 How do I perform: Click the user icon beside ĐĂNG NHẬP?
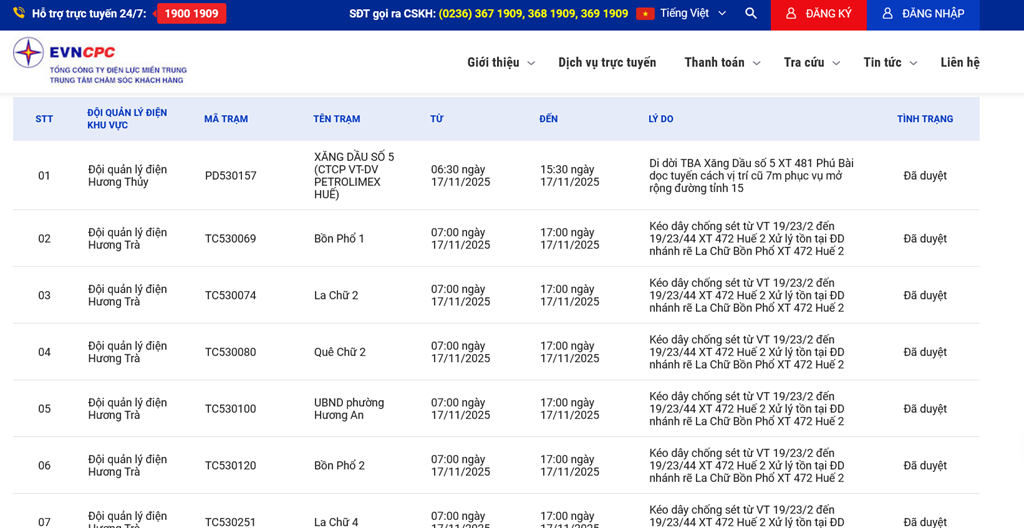point(887,14)
